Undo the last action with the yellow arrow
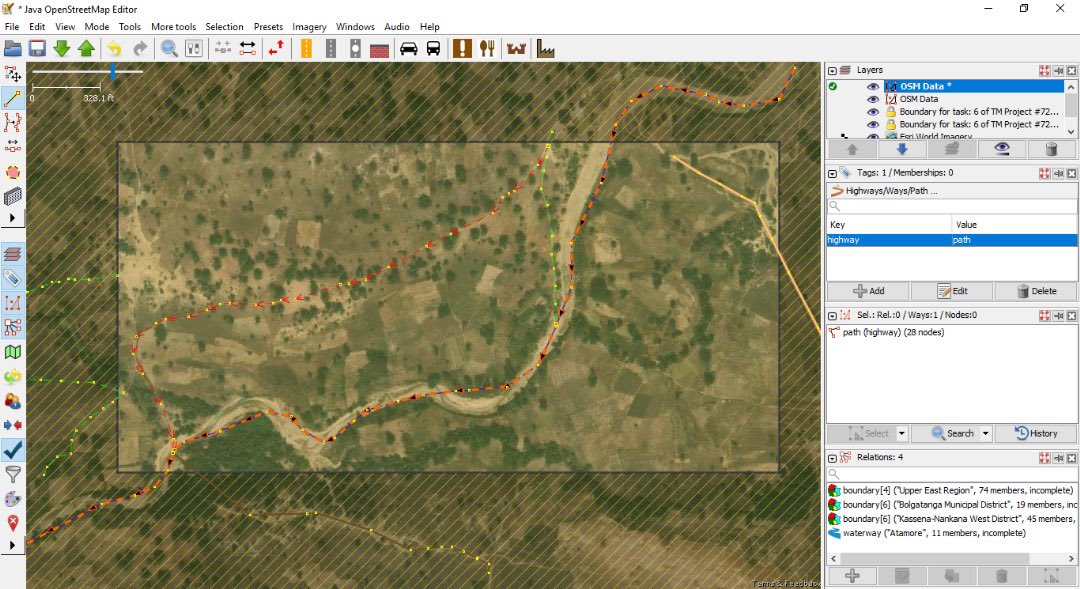 (114, 49)
